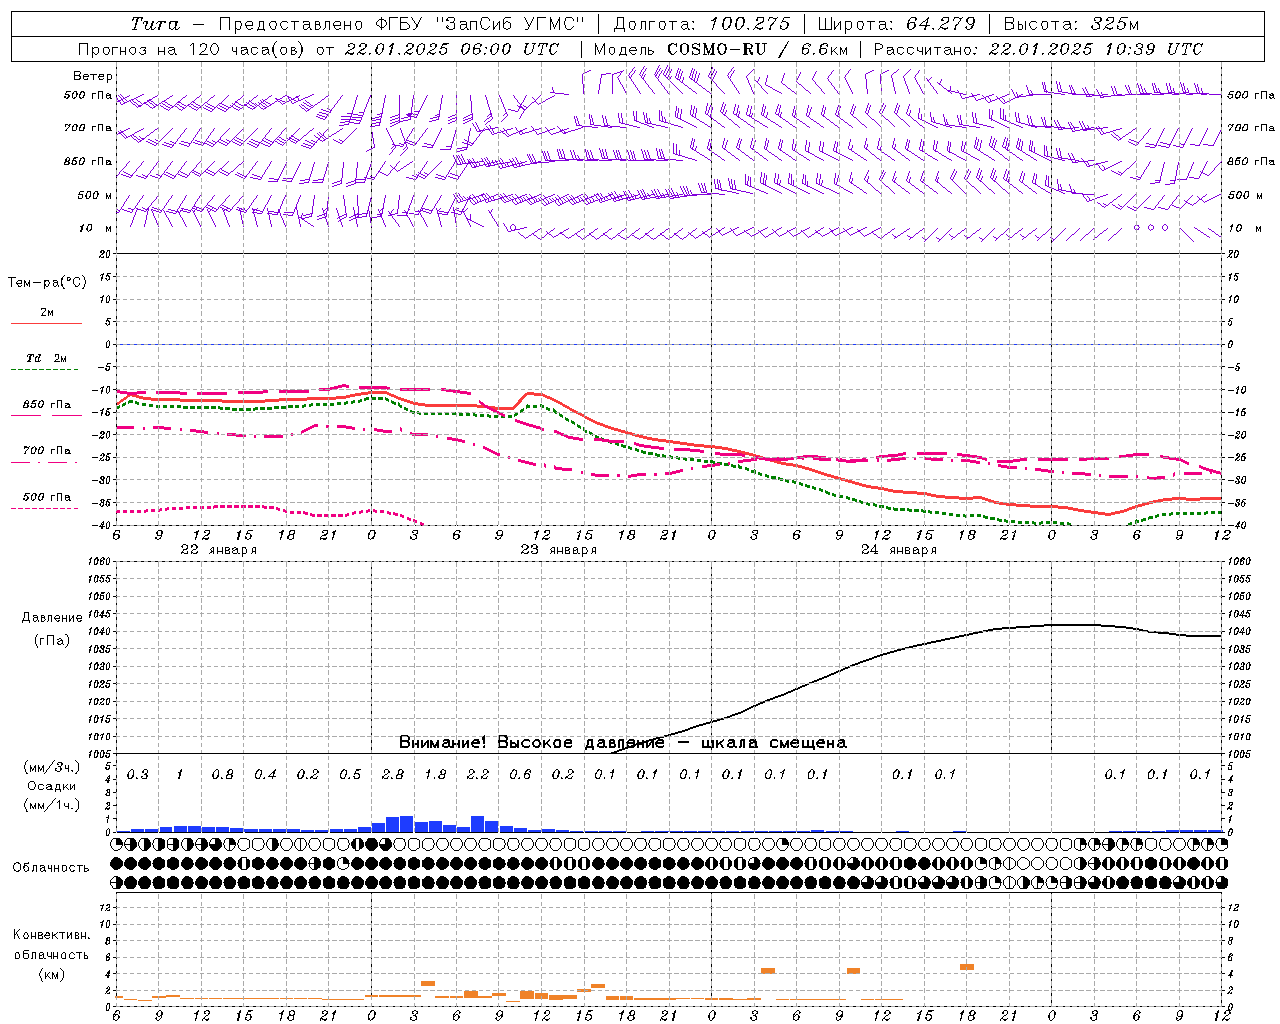Click the "Давление" pressure panel label
The image size is (1280, 1024).
tap(52, 618)
